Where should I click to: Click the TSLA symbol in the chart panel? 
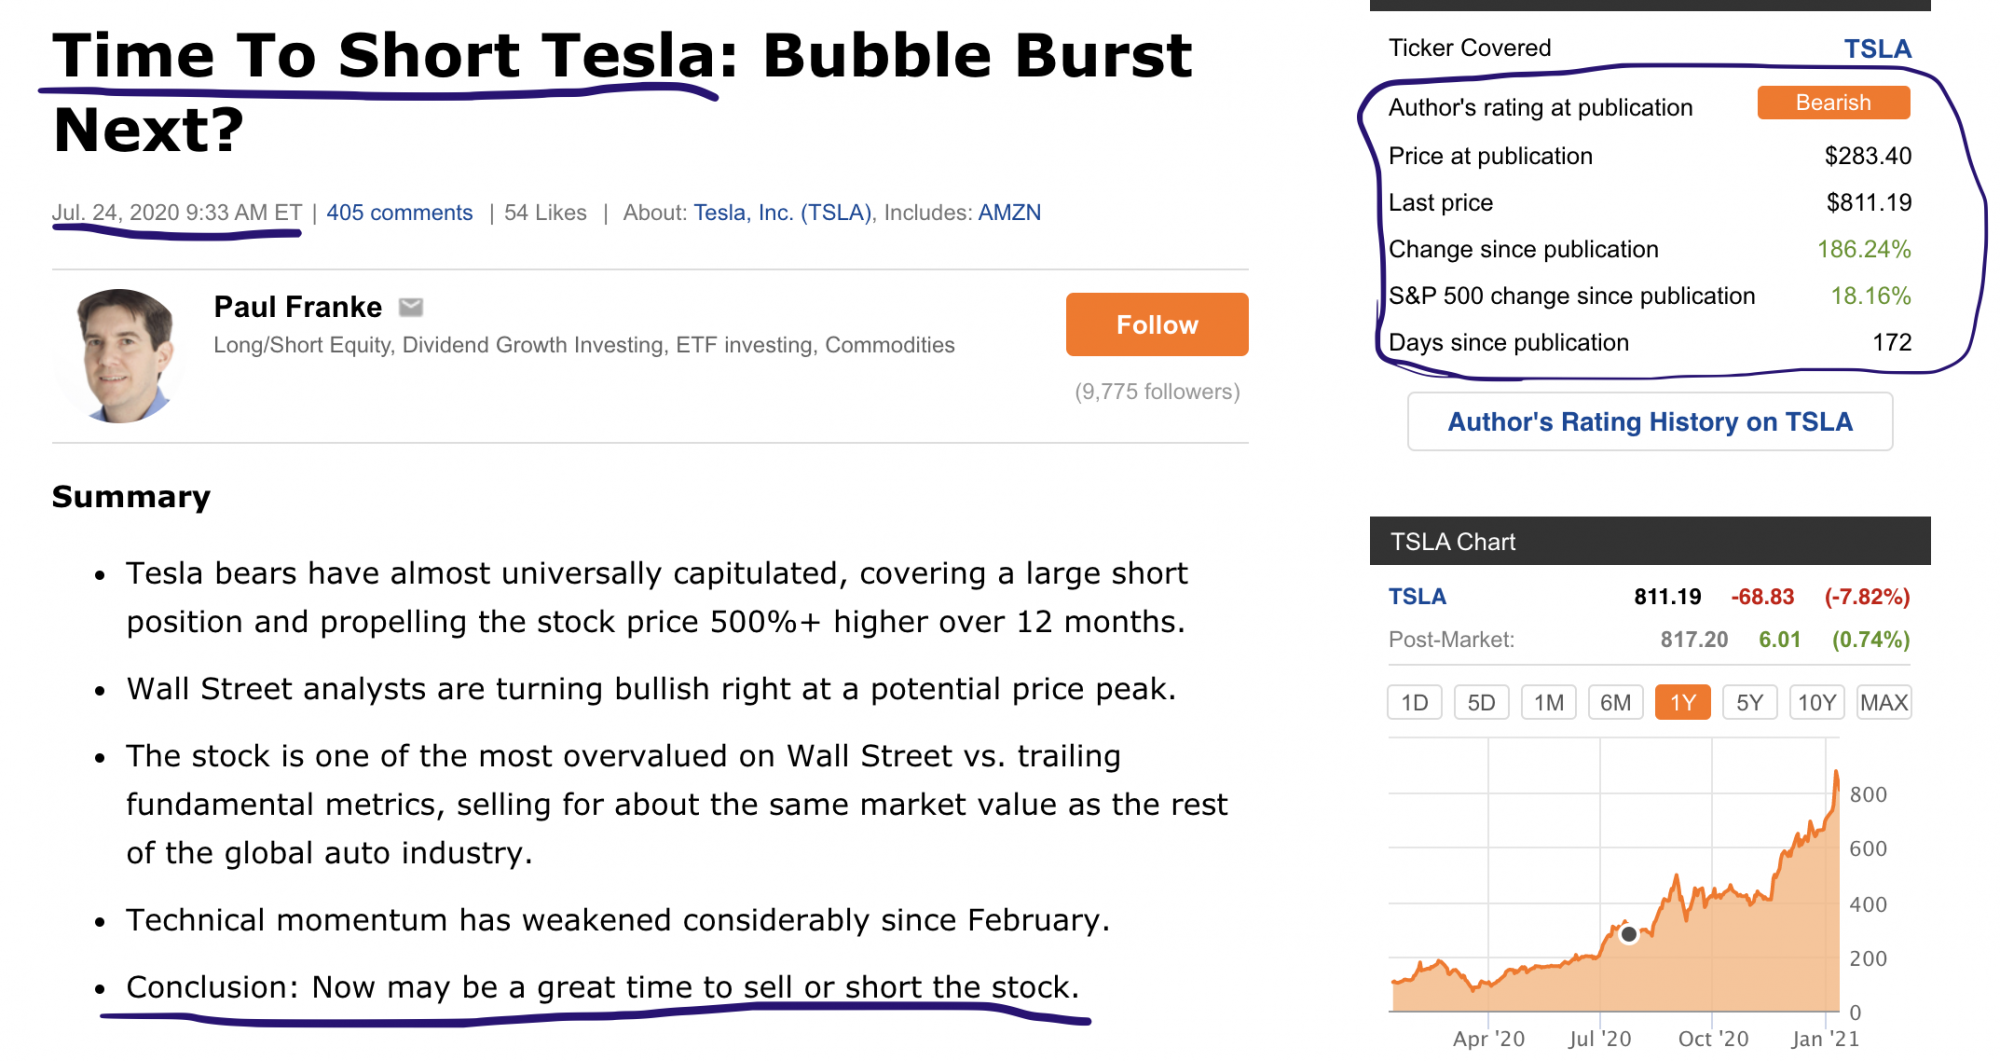(x=1417, y=597)
